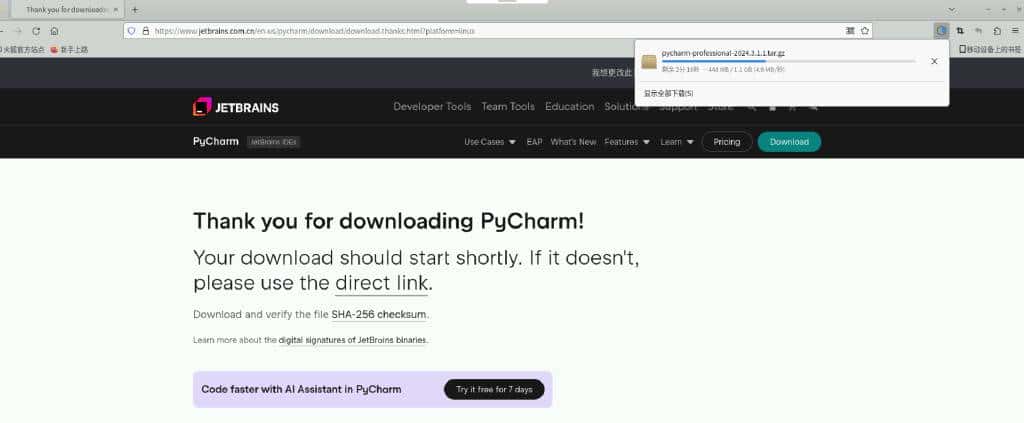The image size is (1024, 423).
Task: Open the browser hamburger menu
Action: coord(1015,31)
